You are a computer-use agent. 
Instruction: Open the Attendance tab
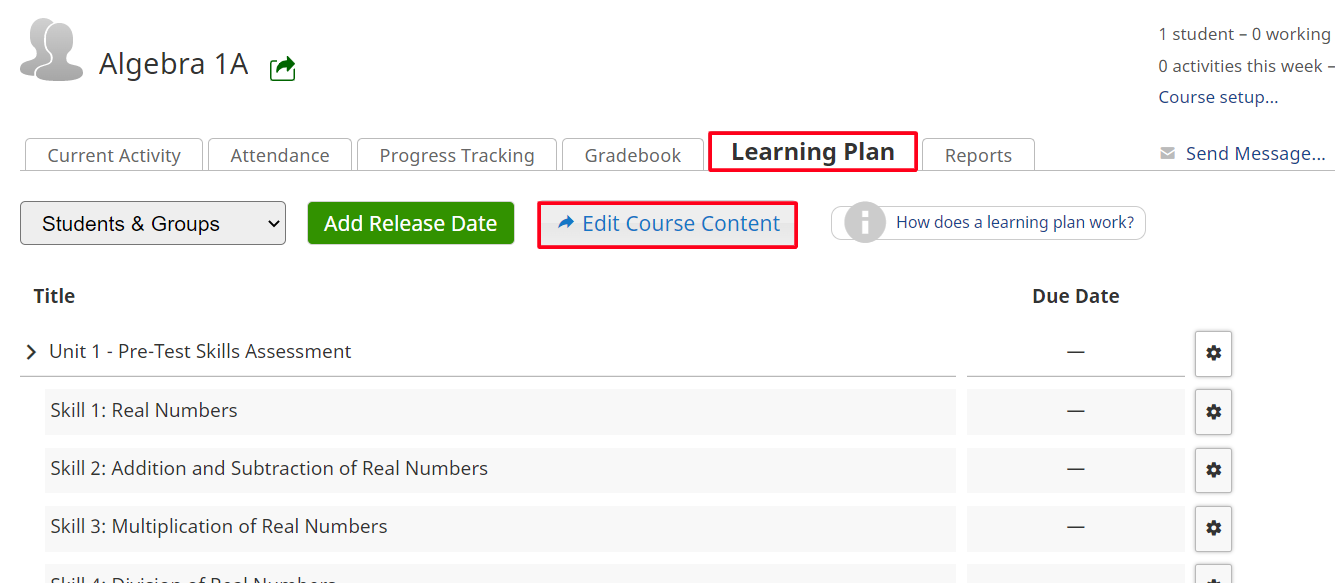(x=280, y=155)
